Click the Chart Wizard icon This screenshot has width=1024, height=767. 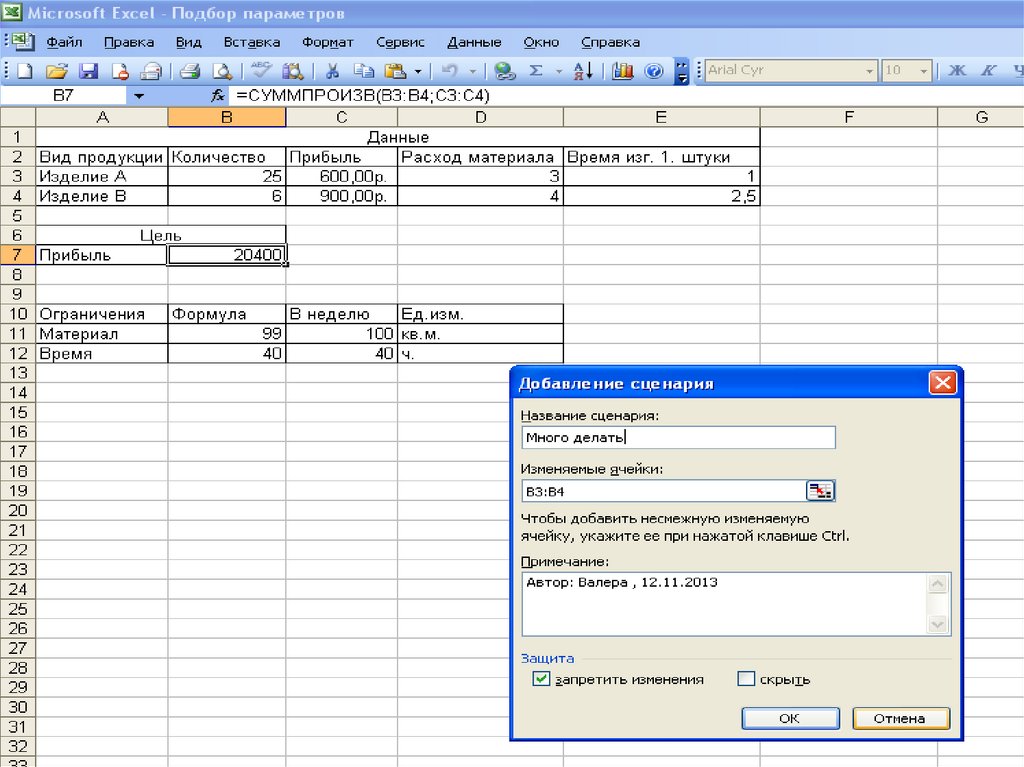[623, 71]
